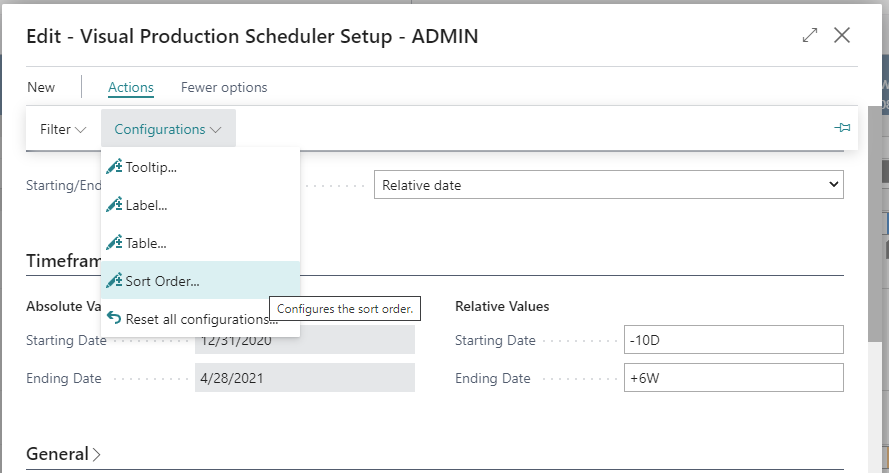
Task: Open the Relative date combo box
Action: [609, 185]
